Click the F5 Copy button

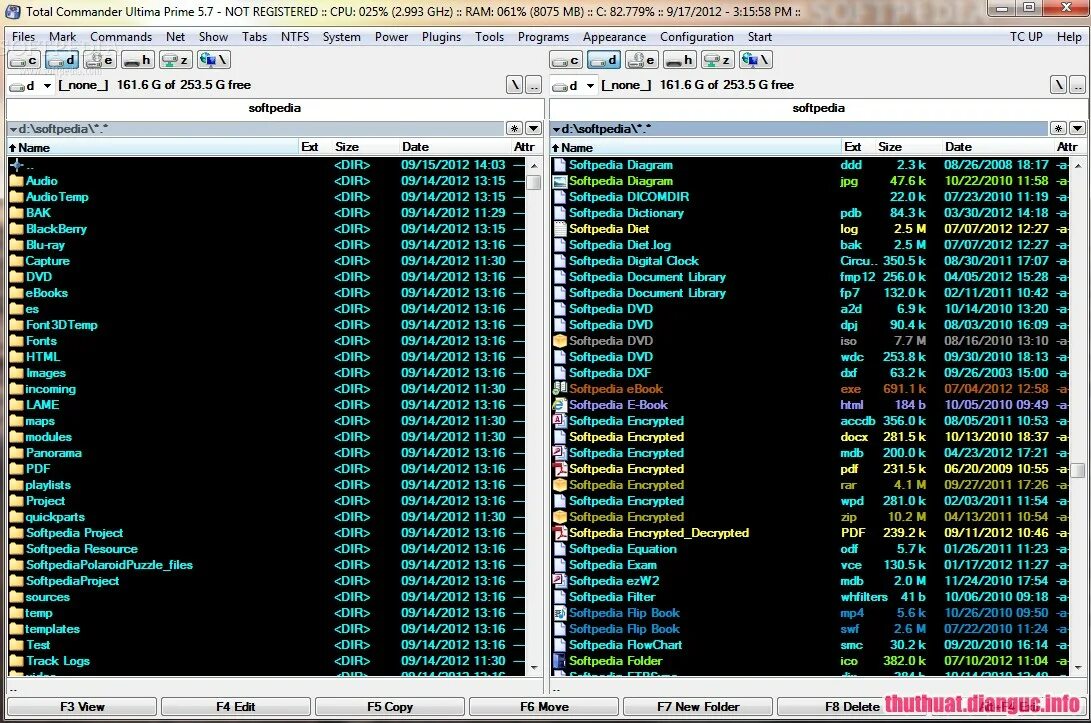pos(390,706)
